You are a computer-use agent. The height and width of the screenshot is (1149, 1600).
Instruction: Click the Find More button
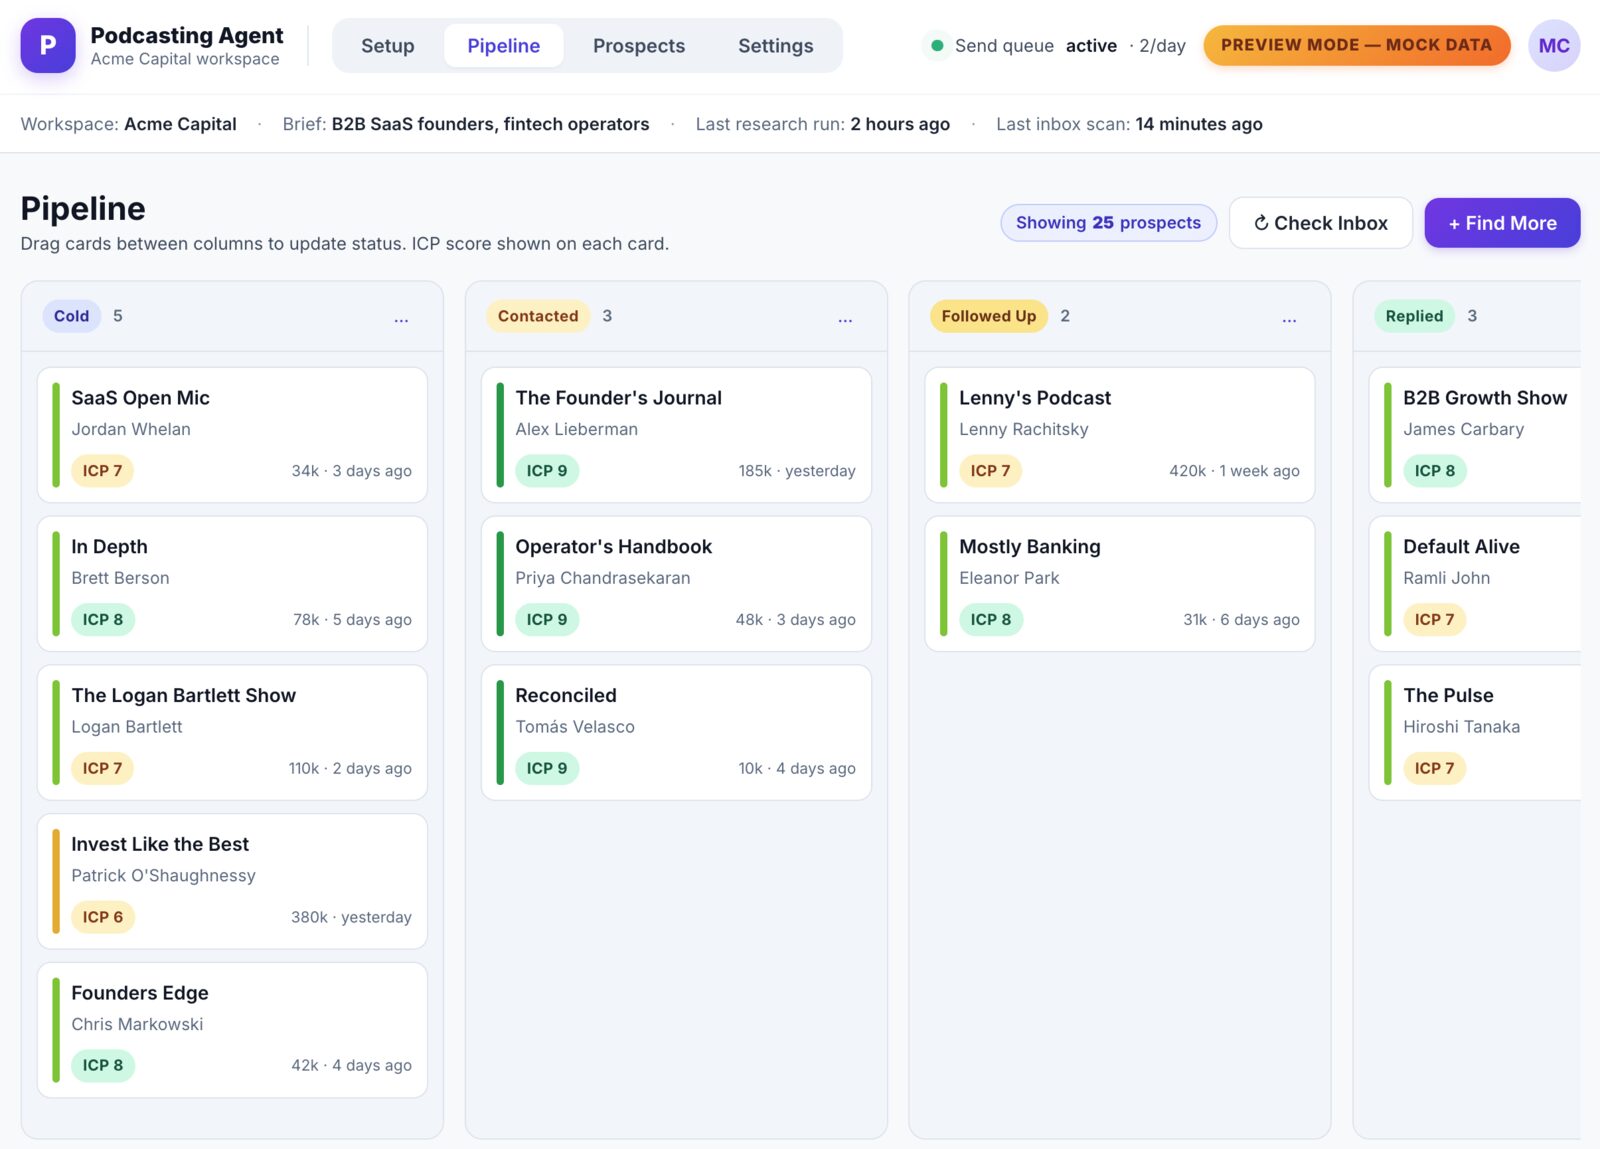click(1502, 223)
